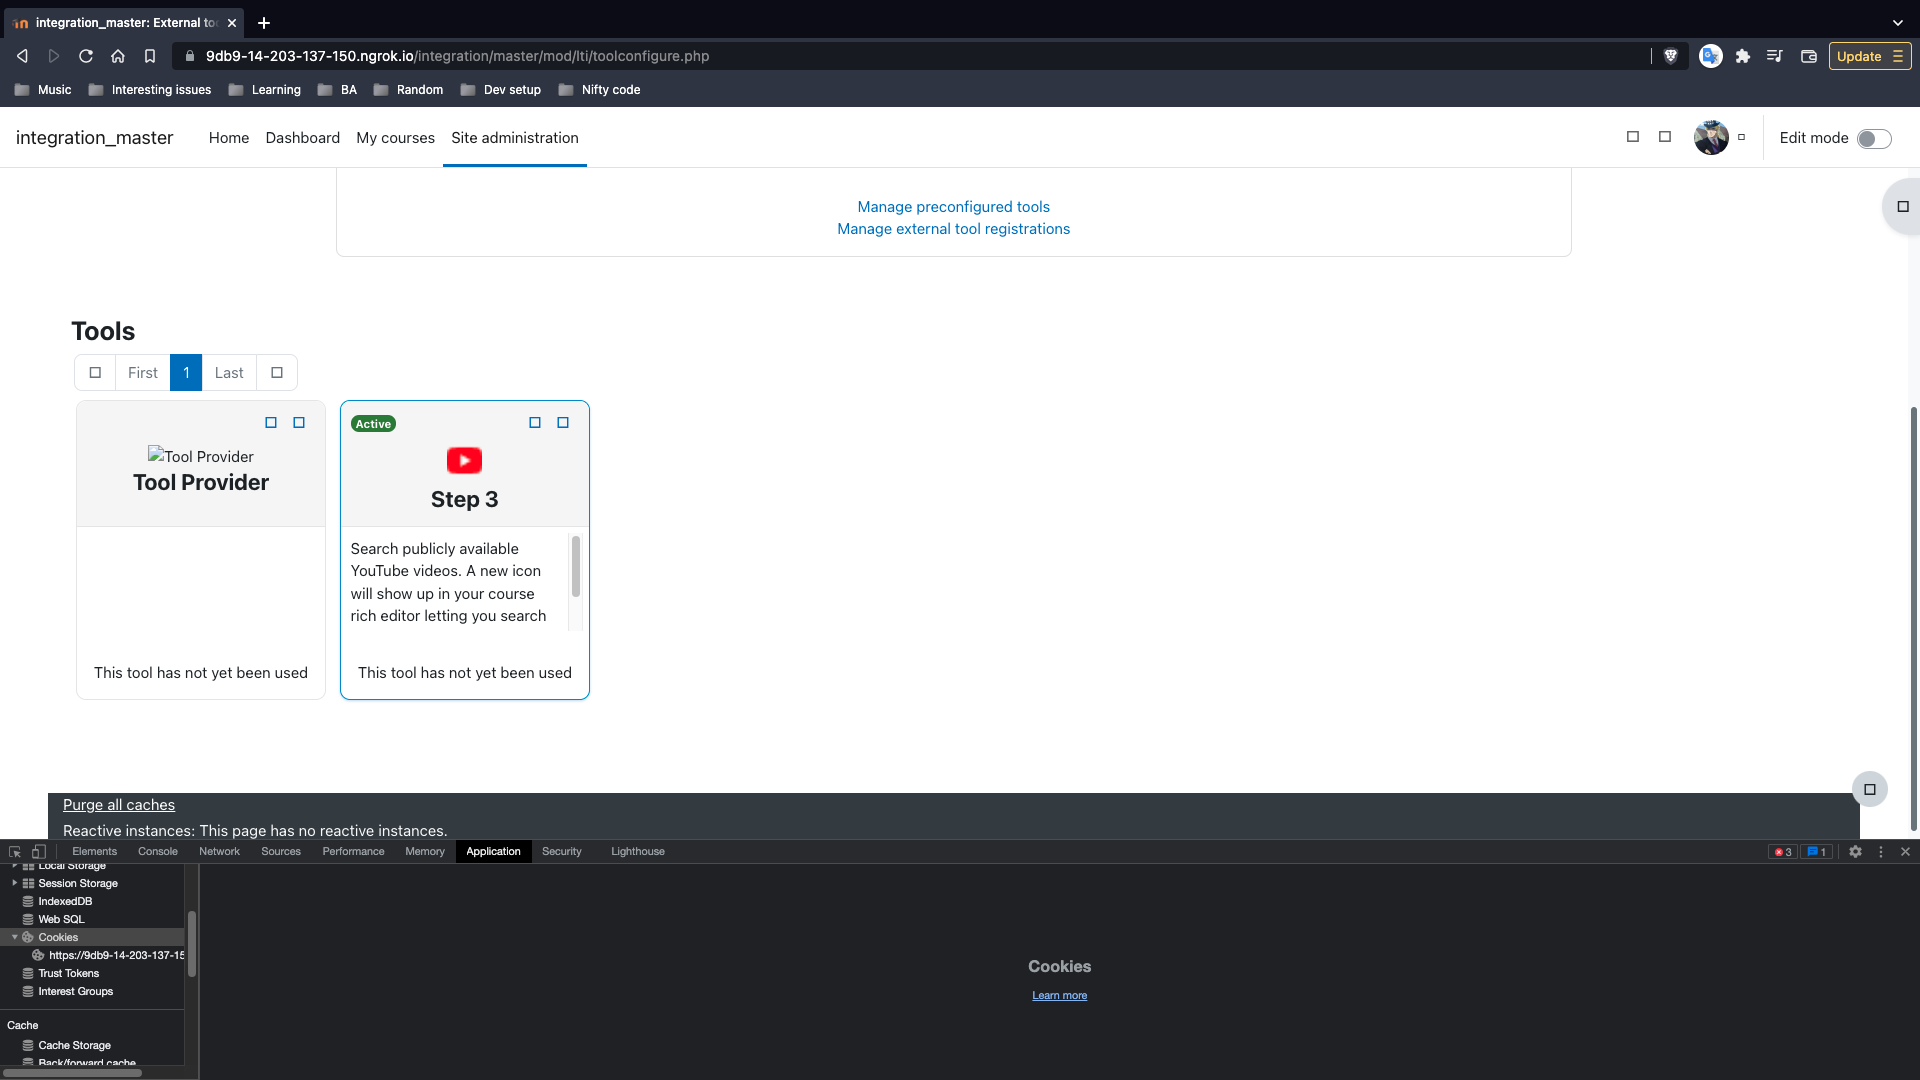The width and height of the screenshot is (1920, 1080).
Task: Open the Nifty code bookmarks folder
Action: coord(600,90)
